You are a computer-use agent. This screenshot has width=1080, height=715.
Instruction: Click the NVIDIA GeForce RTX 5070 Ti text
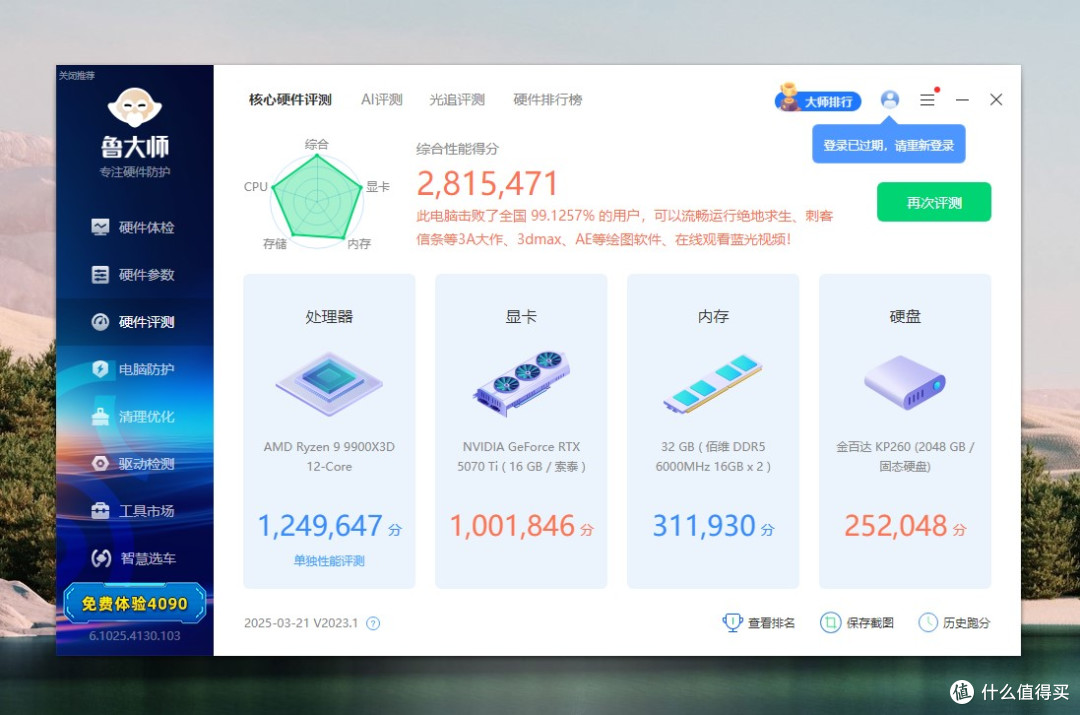pos(521,457)
